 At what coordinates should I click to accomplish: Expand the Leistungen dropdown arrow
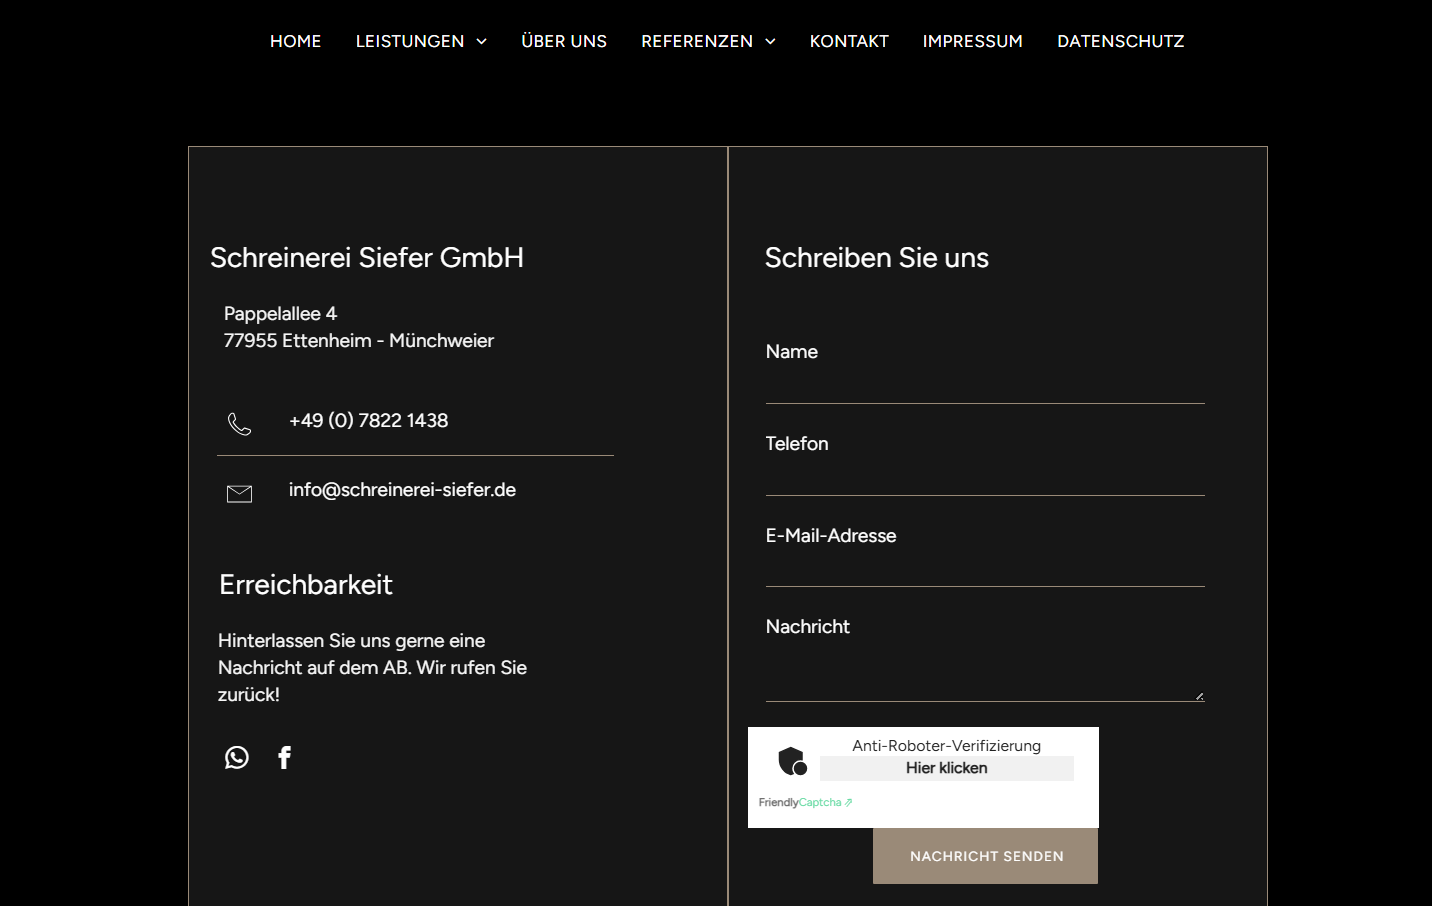pyautogui.click(x=482, y=42)
